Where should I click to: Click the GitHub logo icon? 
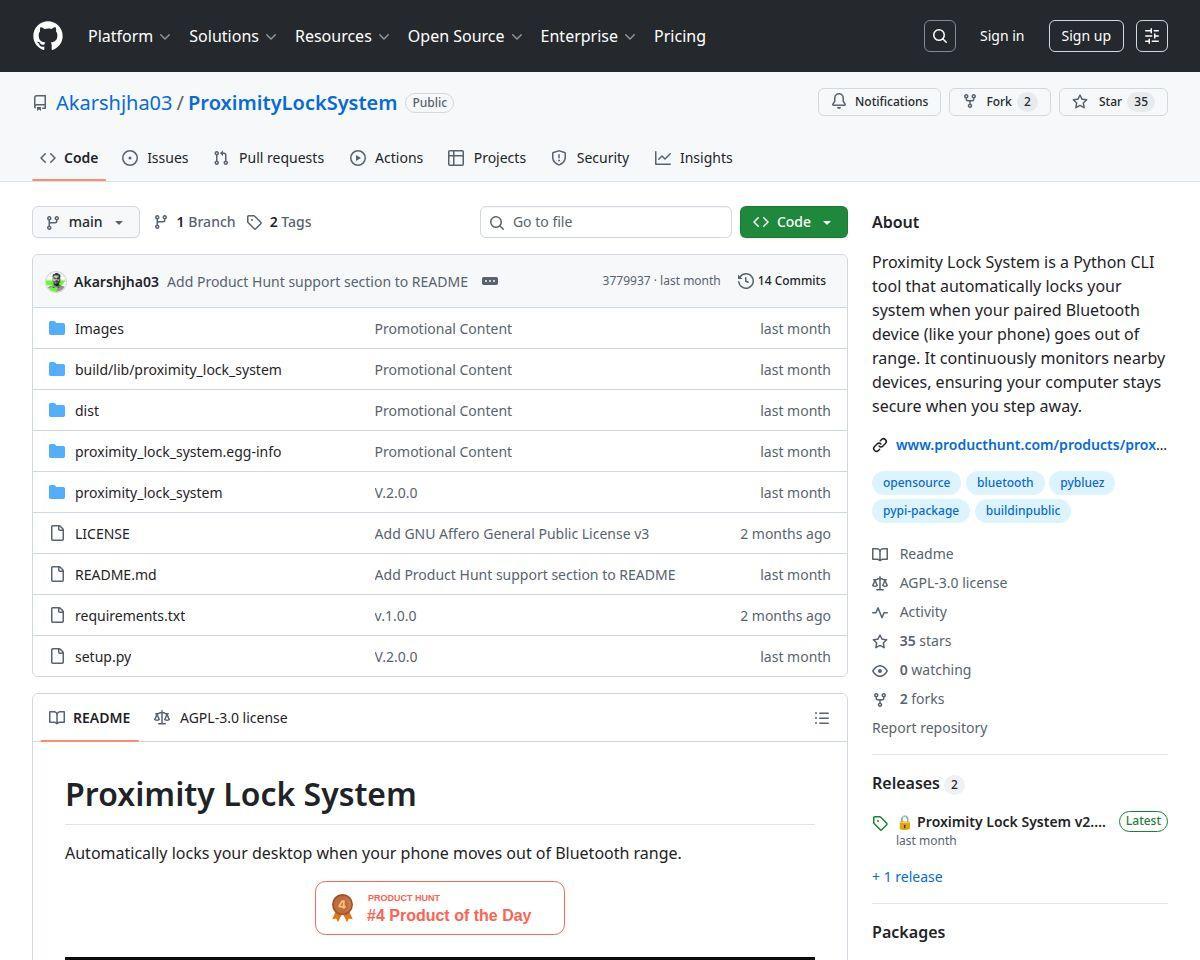point(48,36)
